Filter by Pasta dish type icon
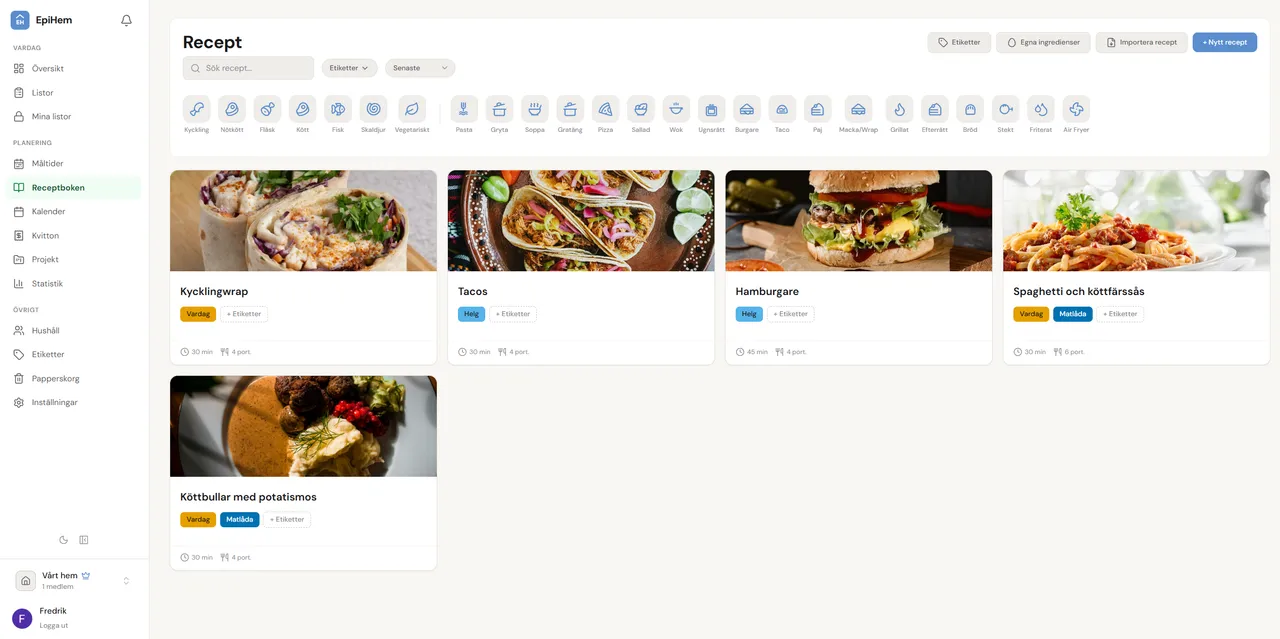 pyautogui.click(x=464, y=109)
